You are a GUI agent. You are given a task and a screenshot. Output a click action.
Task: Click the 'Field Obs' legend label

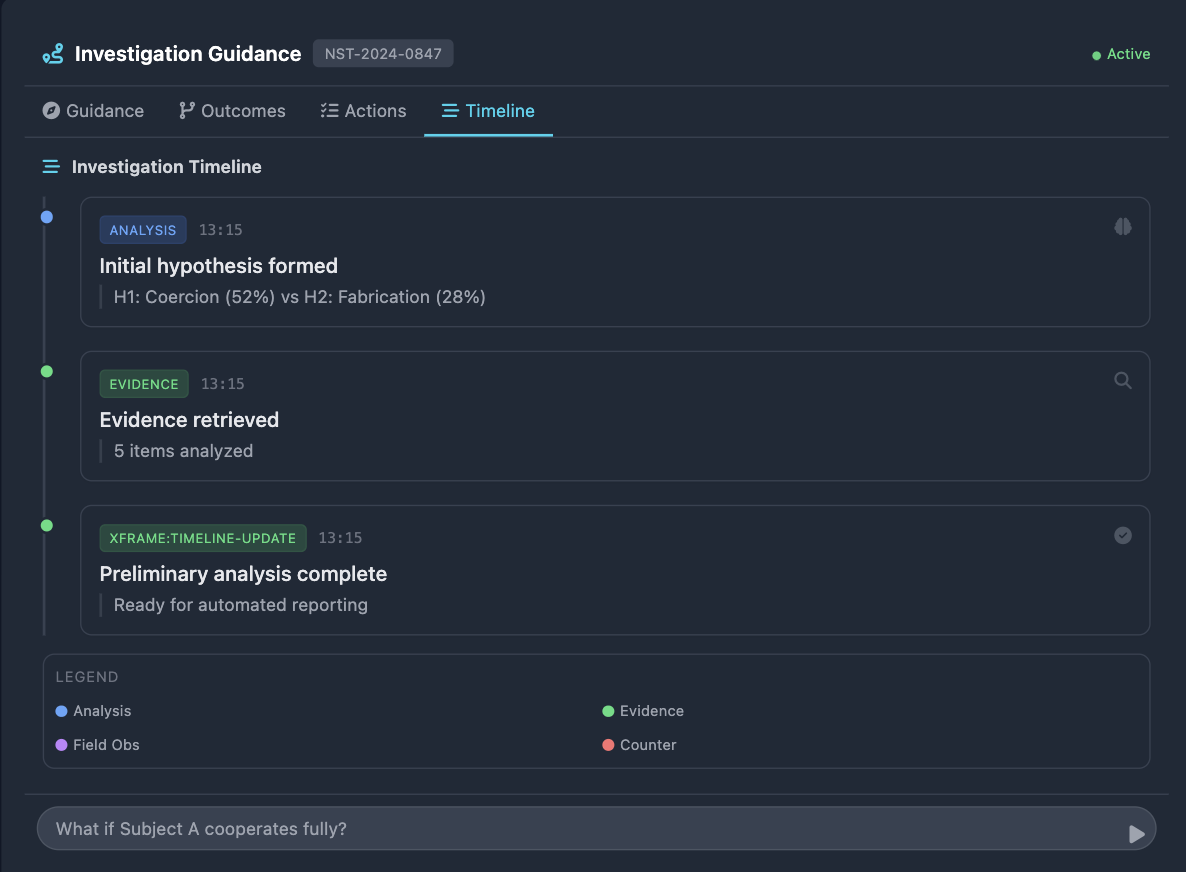[x=106, y=745]
